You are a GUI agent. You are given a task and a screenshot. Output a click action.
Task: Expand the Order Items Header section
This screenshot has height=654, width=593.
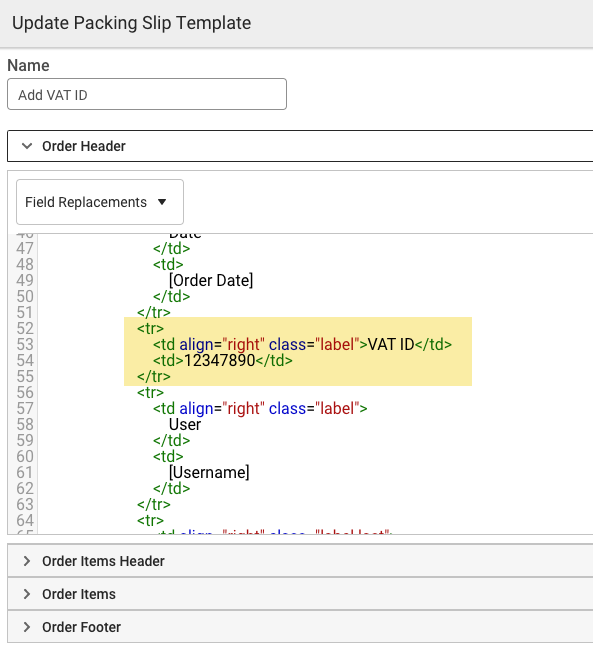(300, 561)
